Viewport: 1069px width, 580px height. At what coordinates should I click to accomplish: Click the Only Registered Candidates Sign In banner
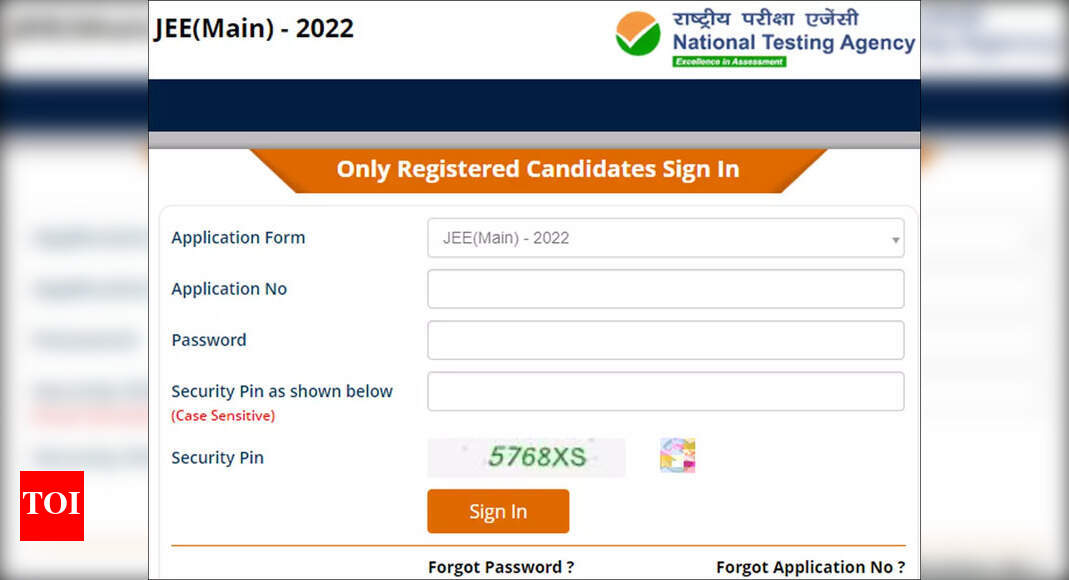(x=536, y=169)
